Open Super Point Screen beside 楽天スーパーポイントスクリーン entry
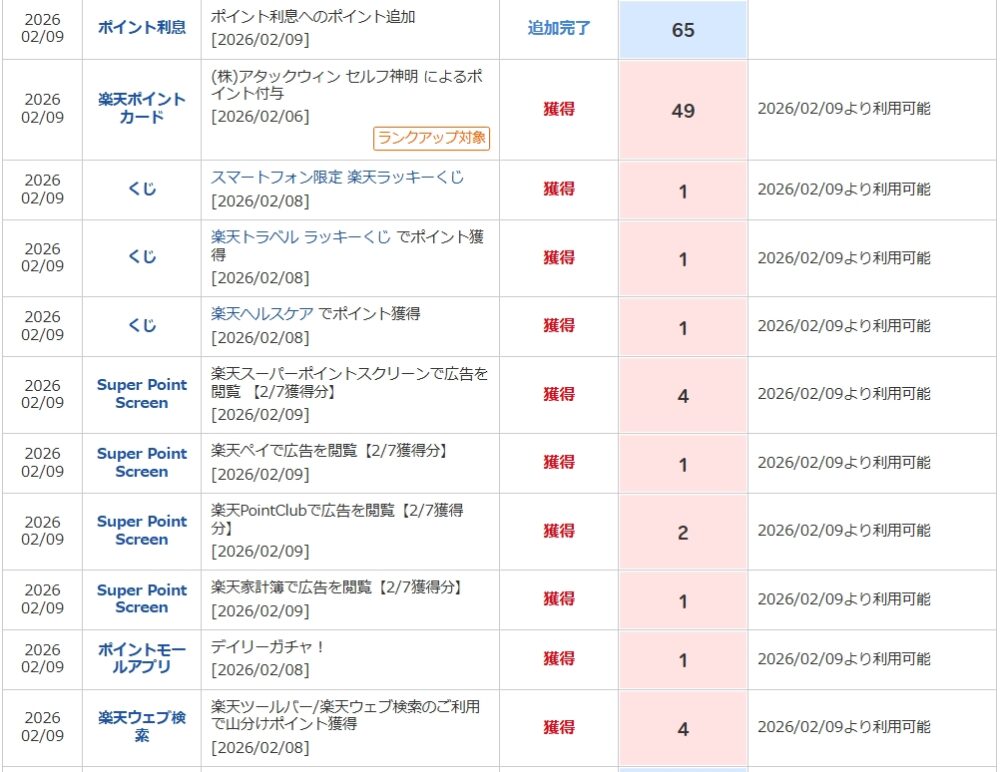The image size is (1000, 772). 142,394
